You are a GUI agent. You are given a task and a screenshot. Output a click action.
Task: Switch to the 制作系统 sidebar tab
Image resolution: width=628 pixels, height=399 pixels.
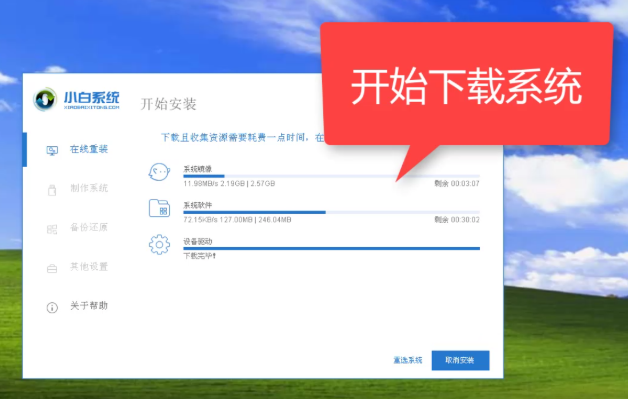pyautogui.click(x=77, y=188)
